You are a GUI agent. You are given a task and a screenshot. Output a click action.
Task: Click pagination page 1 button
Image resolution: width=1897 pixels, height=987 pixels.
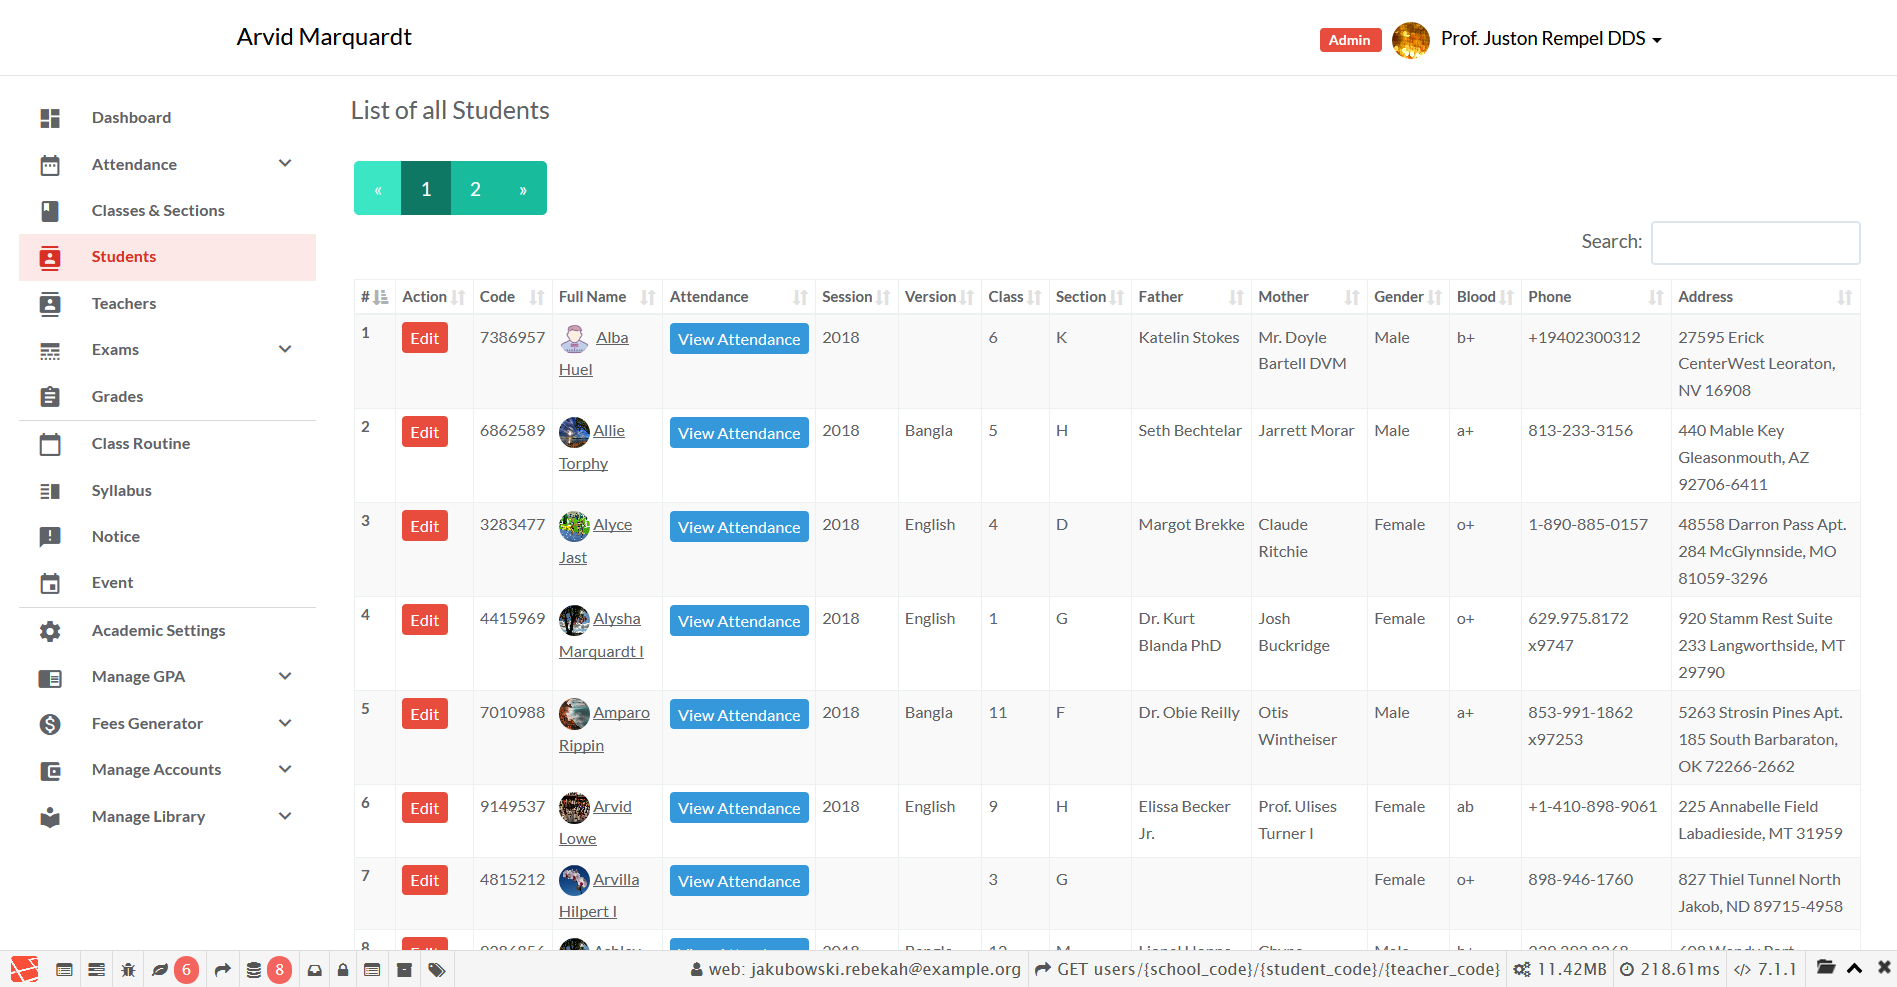(426, 188)
